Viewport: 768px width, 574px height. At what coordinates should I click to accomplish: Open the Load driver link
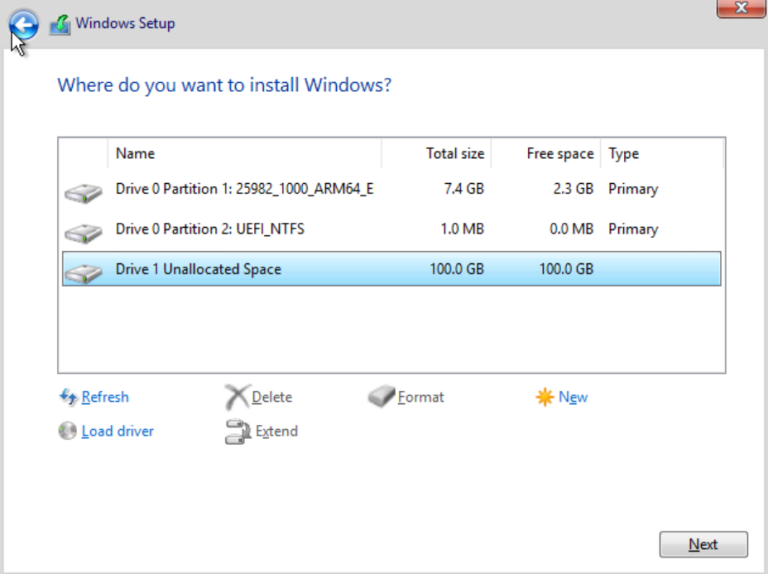(118, 431)
